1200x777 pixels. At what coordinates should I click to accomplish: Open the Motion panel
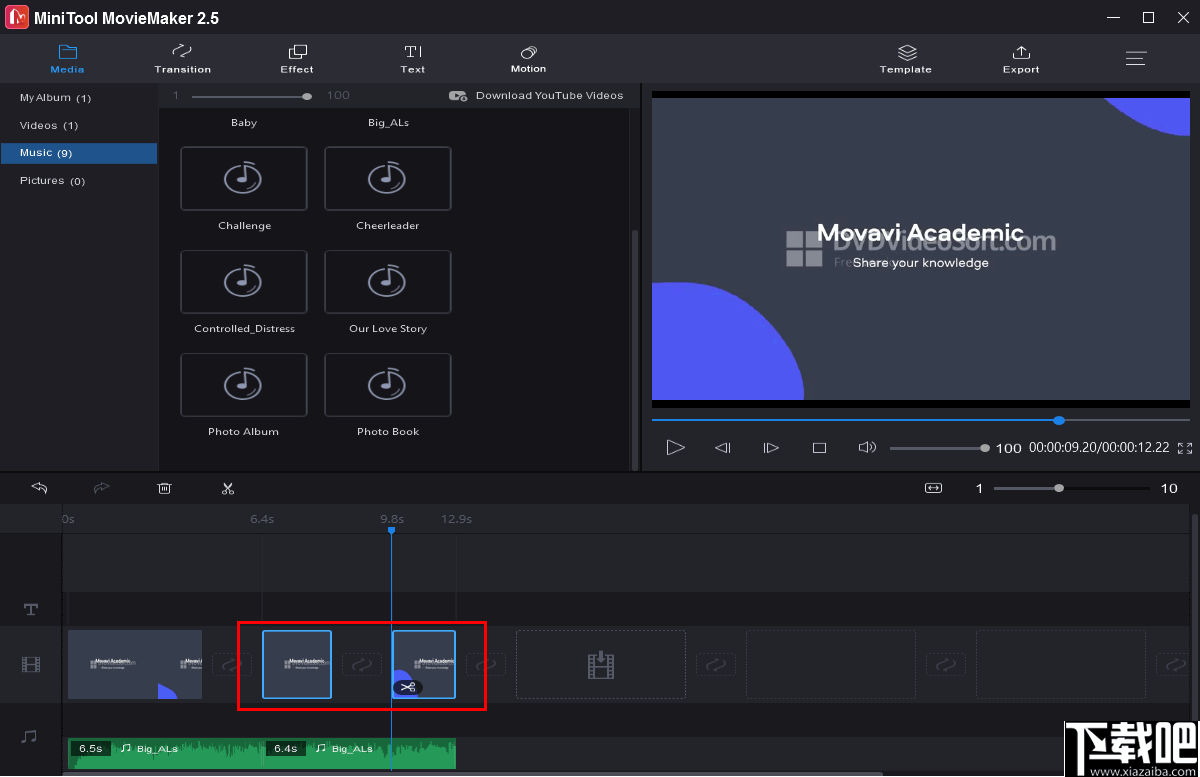coord(528,58)
